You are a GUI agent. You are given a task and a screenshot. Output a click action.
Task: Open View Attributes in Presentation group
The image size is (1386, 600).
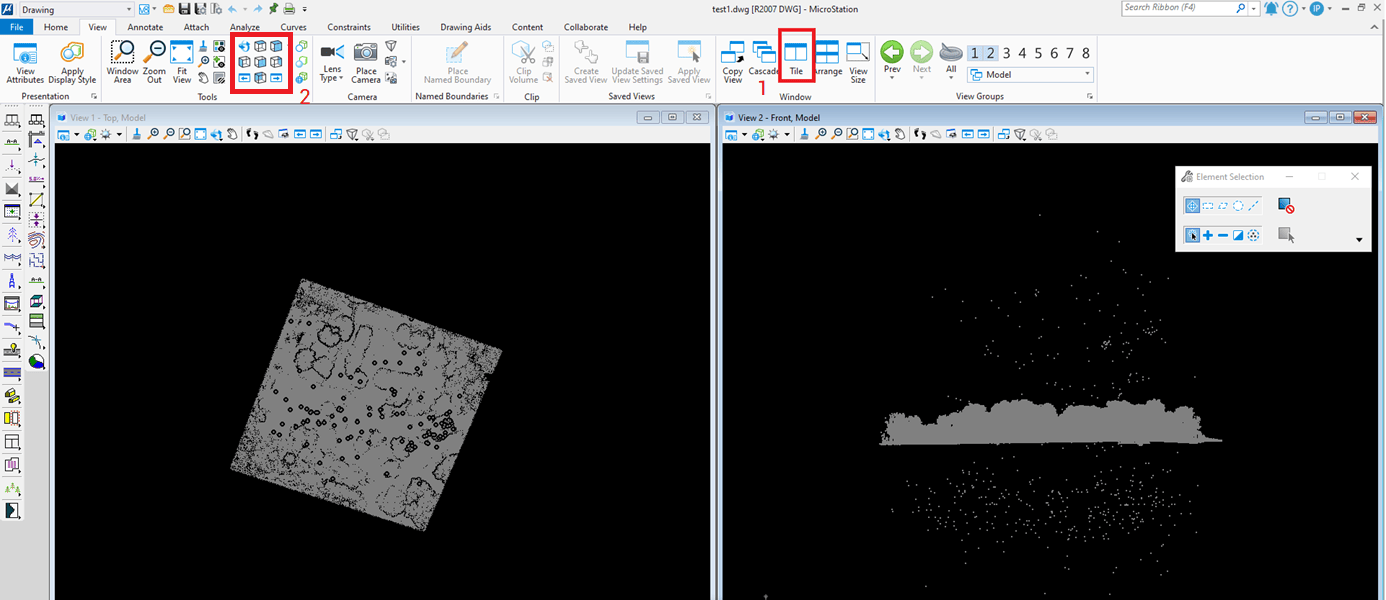25,62
